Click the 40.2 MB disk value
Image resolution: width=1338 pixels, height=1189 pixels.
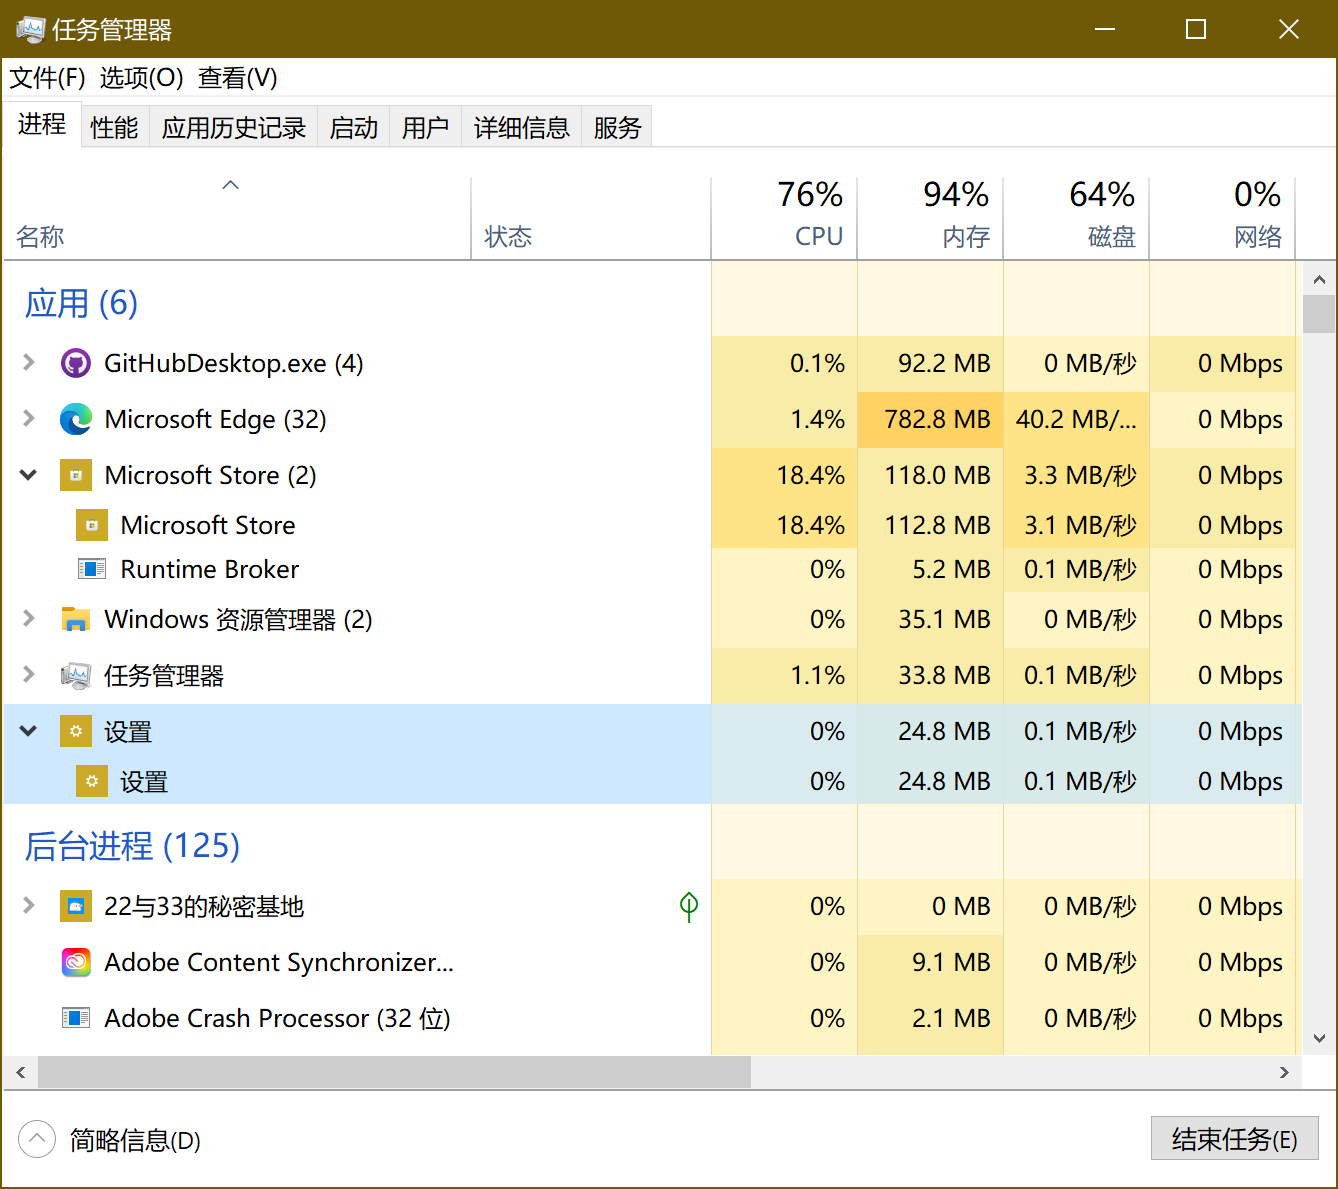coord(1077,419)
